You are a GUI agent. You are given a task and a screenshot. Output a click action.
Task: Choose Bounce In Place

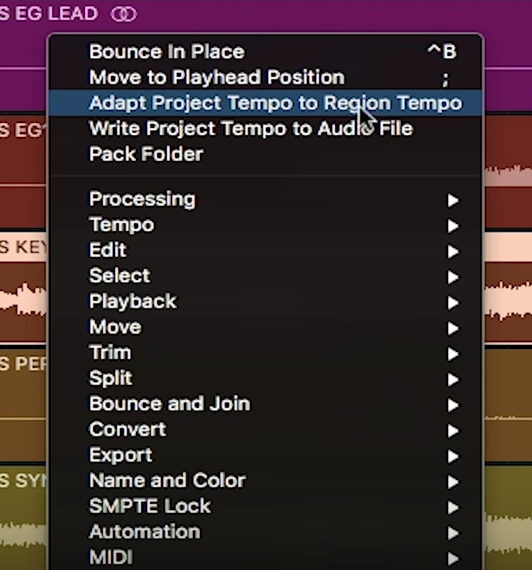[x=265, y=52]
